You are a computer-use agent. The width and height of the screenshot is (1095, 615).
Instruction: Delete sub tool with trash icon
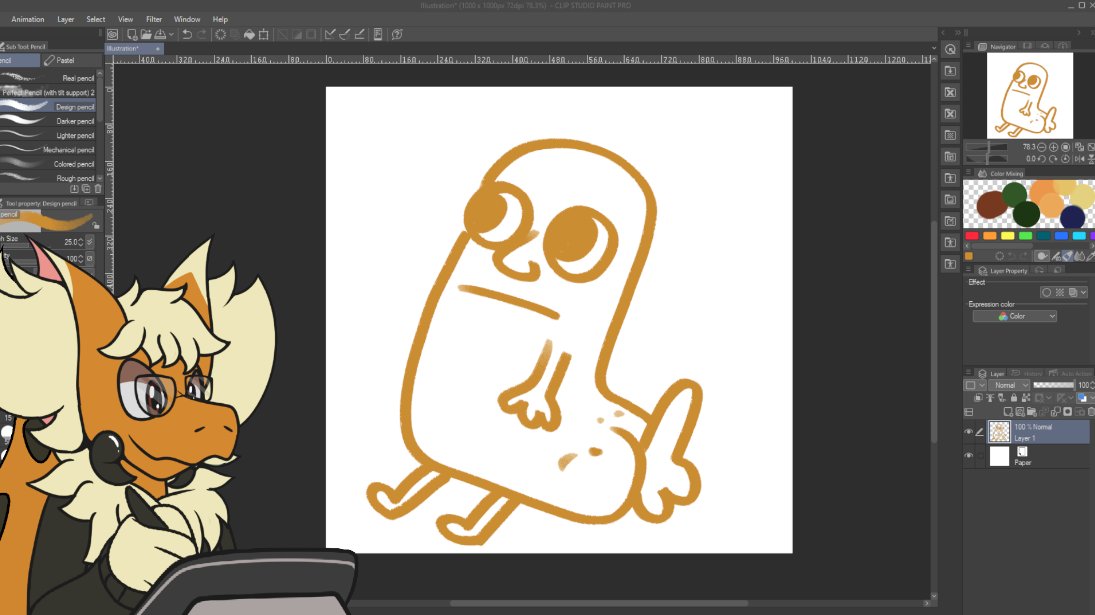click(x=98, y=189)
